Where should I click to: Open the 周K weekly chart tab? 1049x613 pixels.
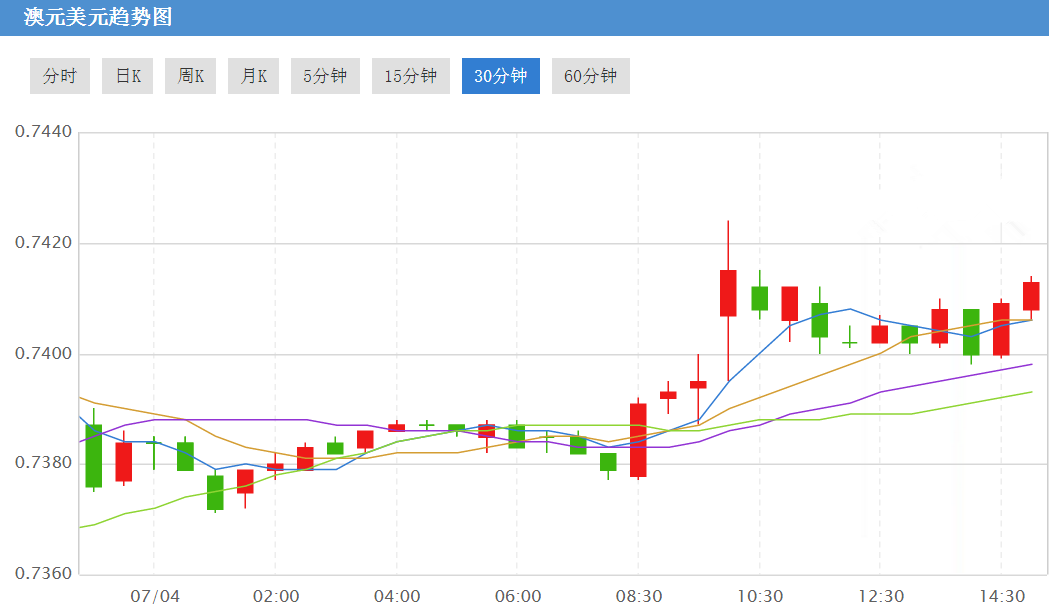click(x=190, y=76)
